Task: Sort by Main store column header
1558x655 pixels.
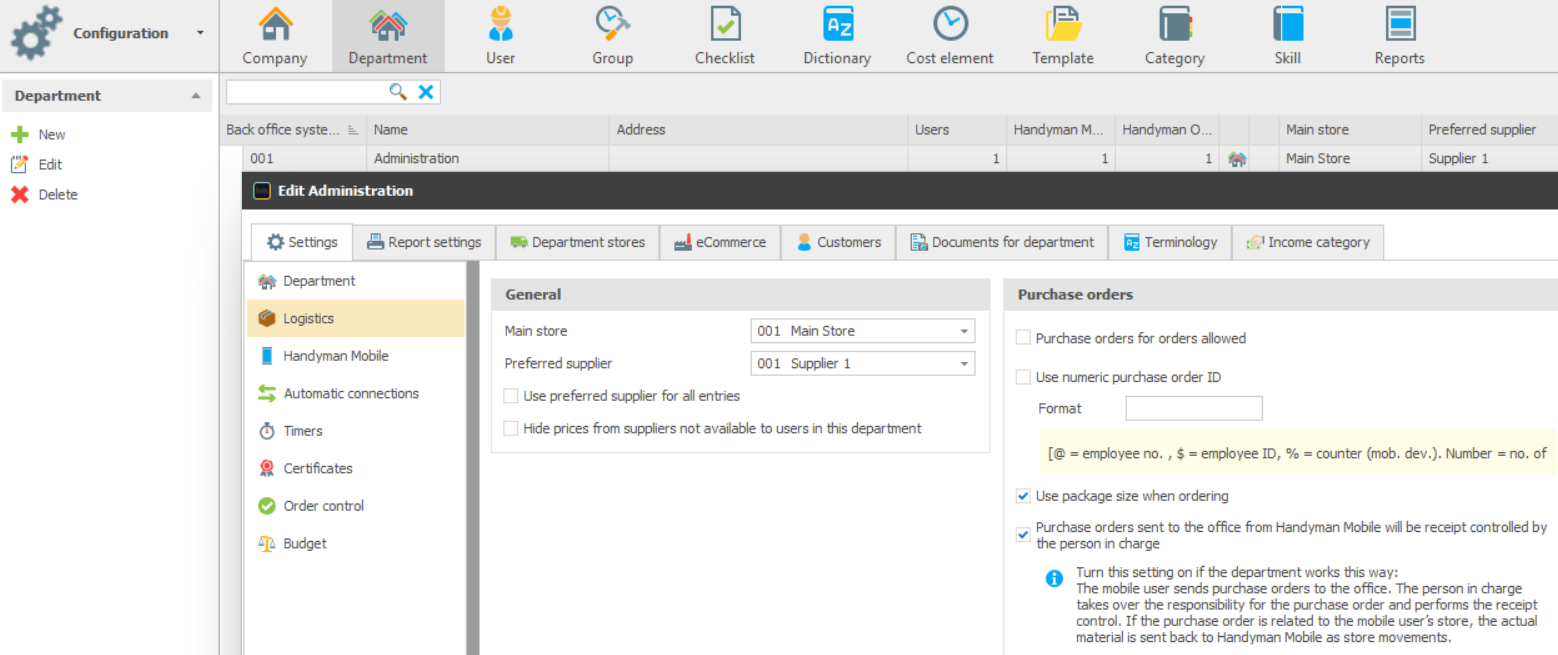Action: click(1350, 129)
